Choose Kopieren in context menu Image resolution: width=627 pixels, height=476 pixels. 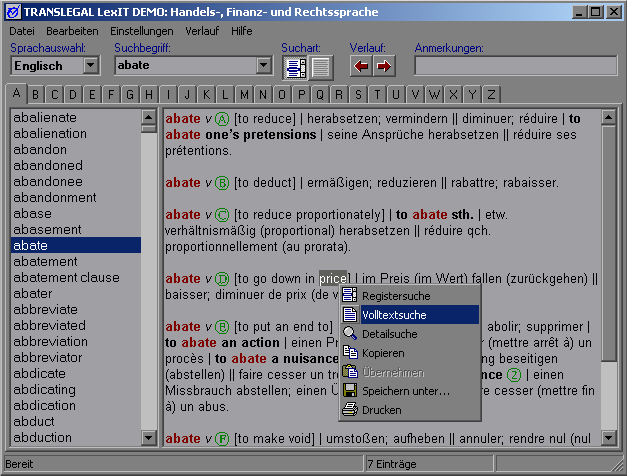(410, 353)
